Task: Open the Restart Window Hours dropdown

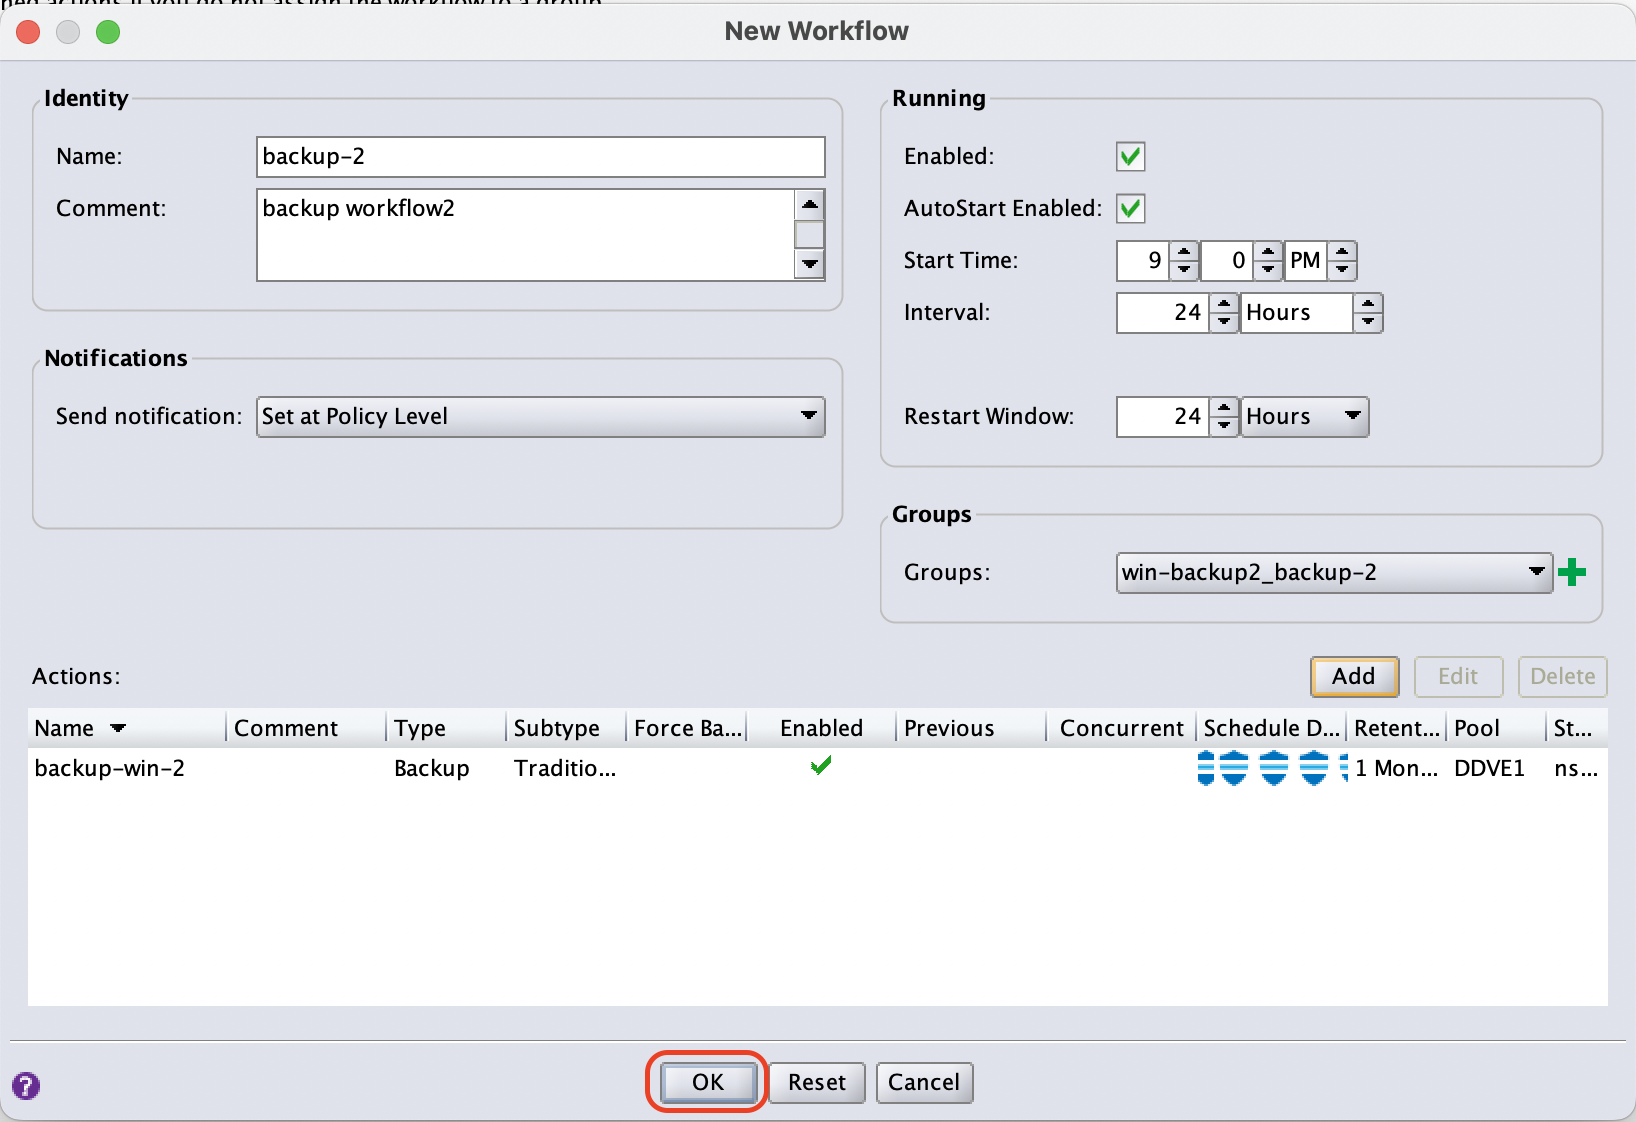Action: coord(1304,417)
